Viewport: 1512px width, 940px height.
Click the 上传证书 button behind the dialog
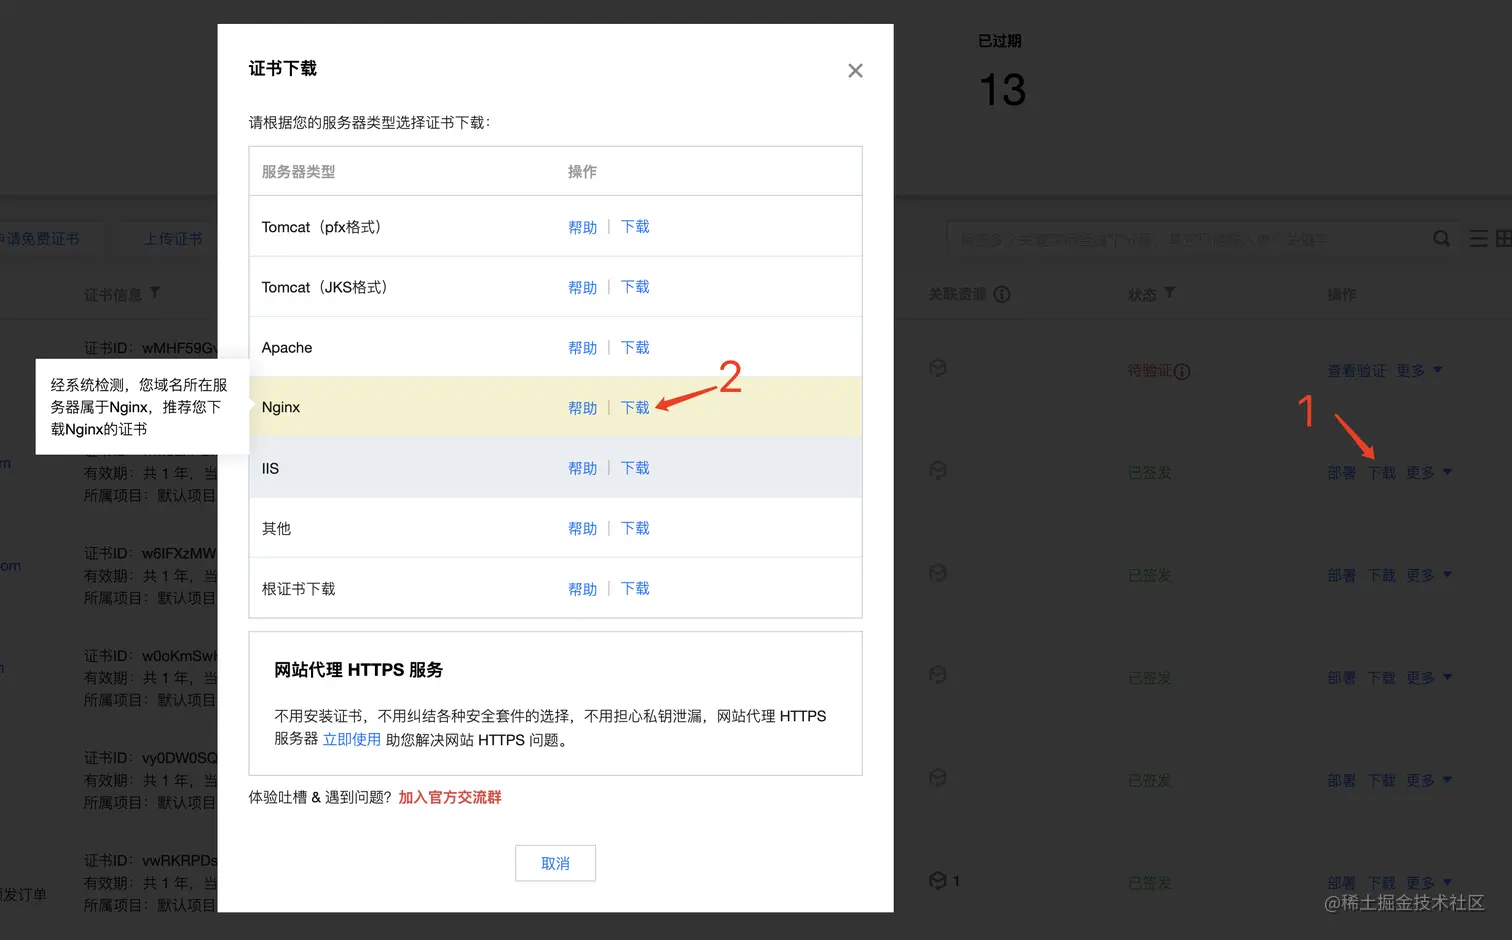point(172,239)
